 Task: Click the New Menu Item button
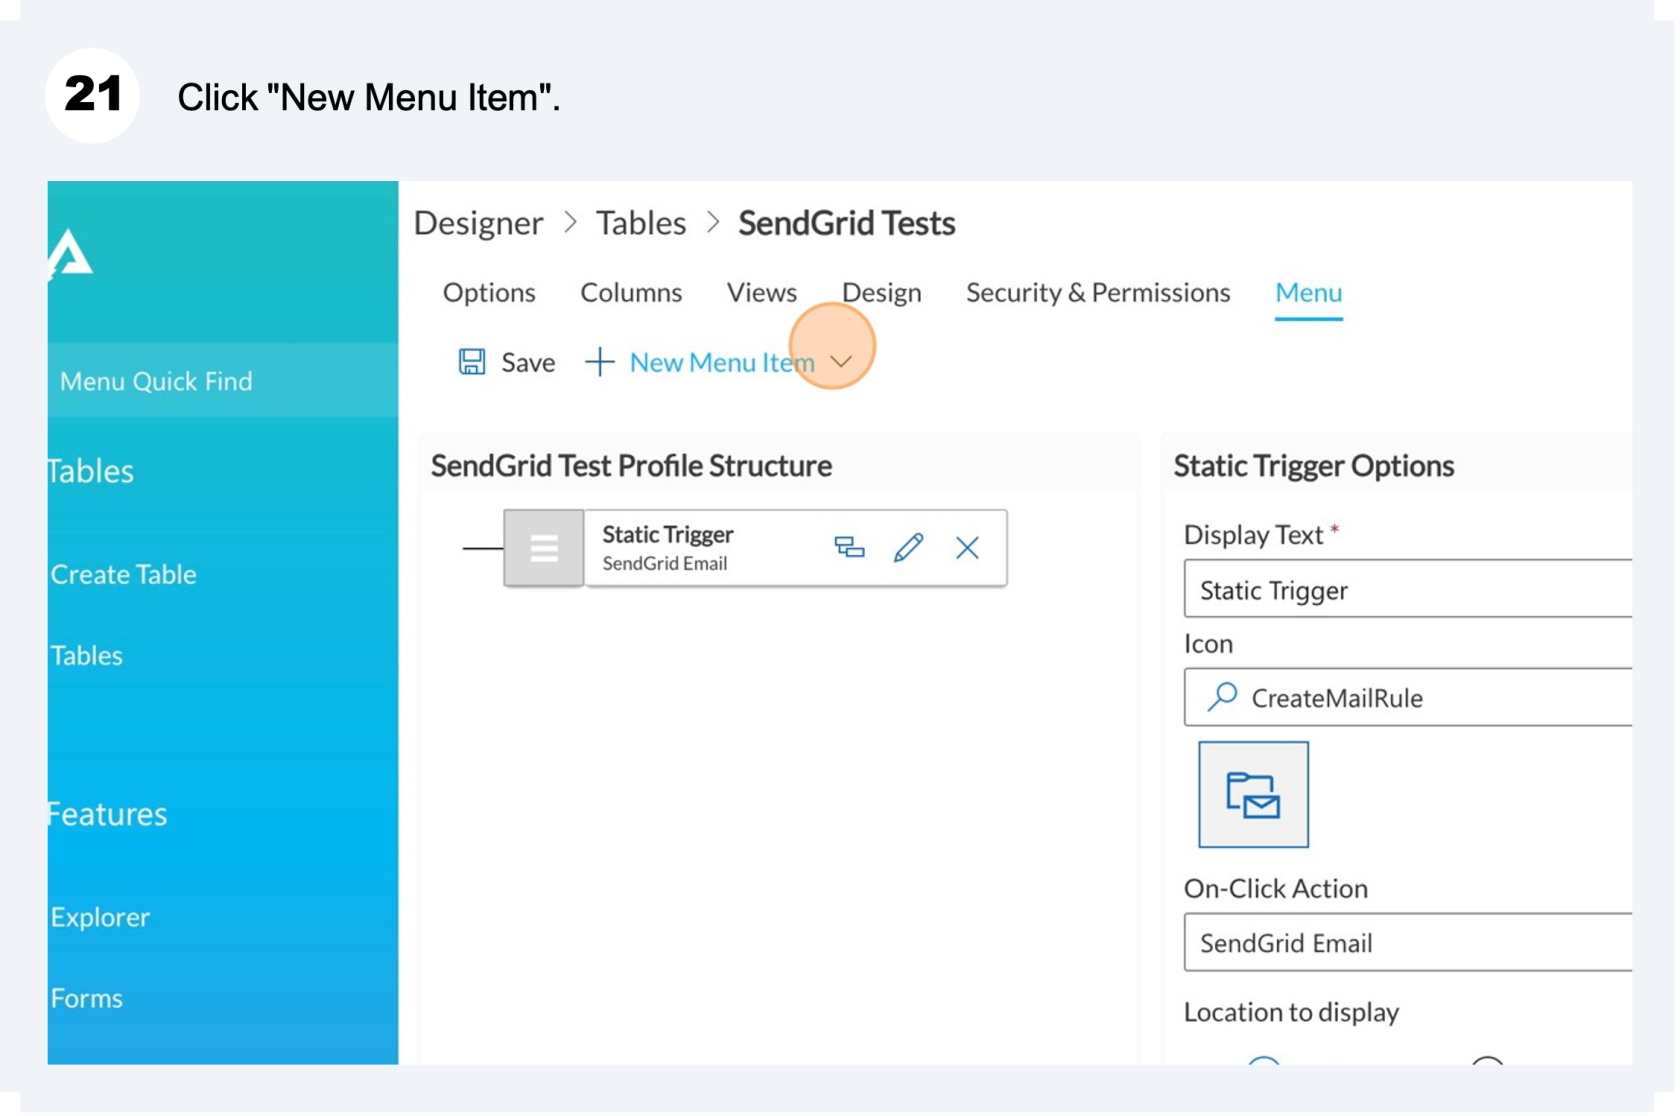point(720,362)
